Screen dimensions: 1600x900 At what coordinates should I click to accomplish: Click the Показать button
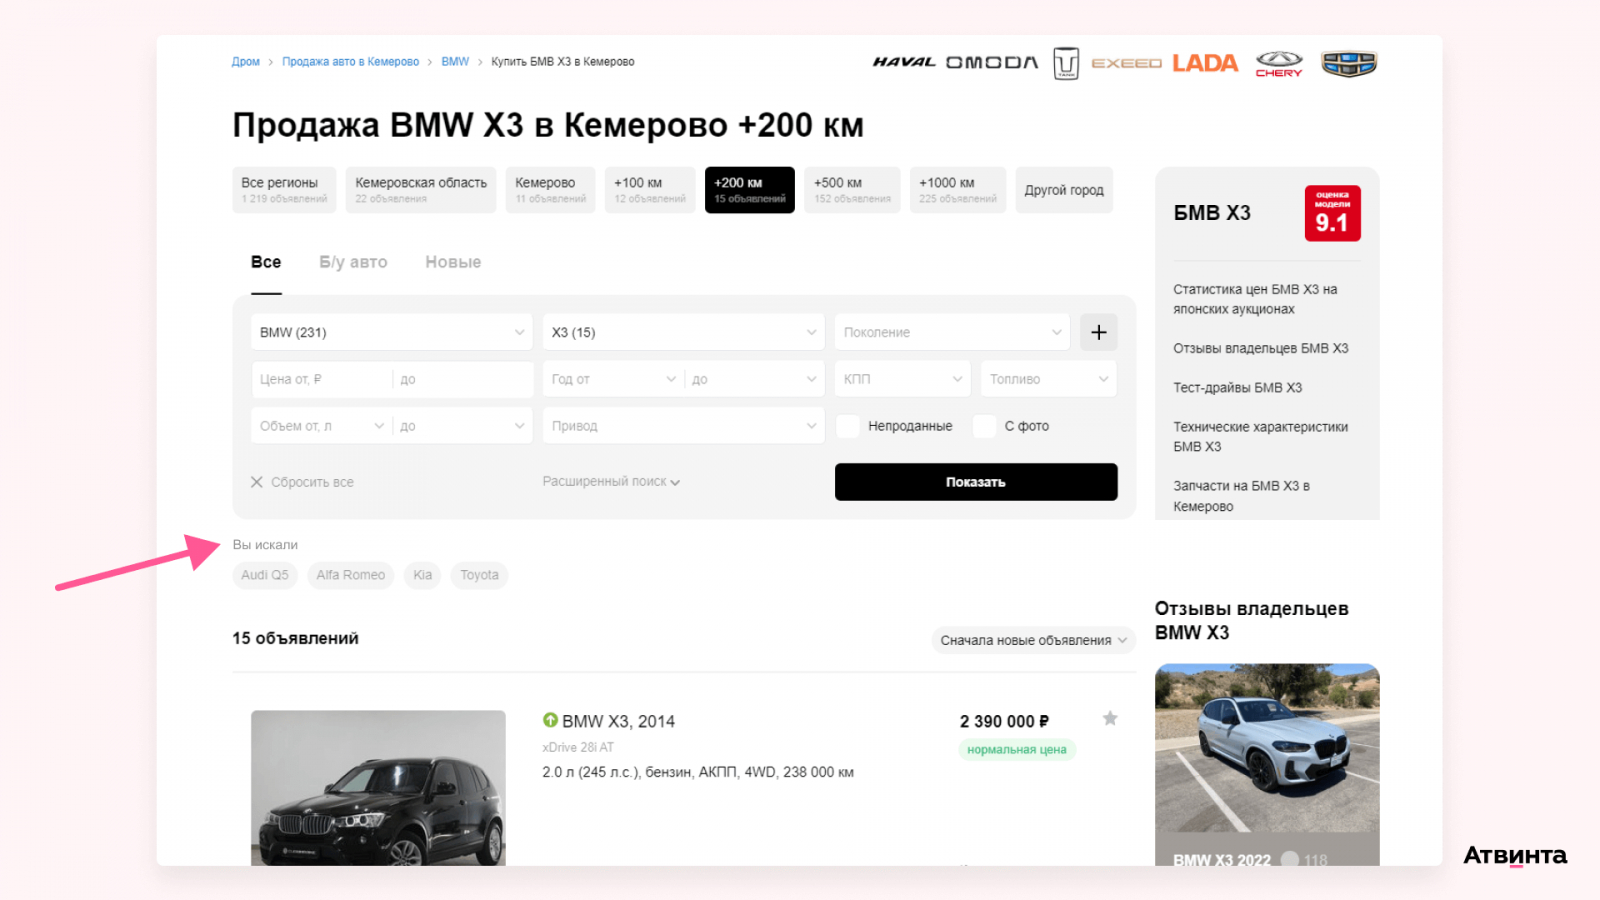pyautogui.click(x=976, y=482)
